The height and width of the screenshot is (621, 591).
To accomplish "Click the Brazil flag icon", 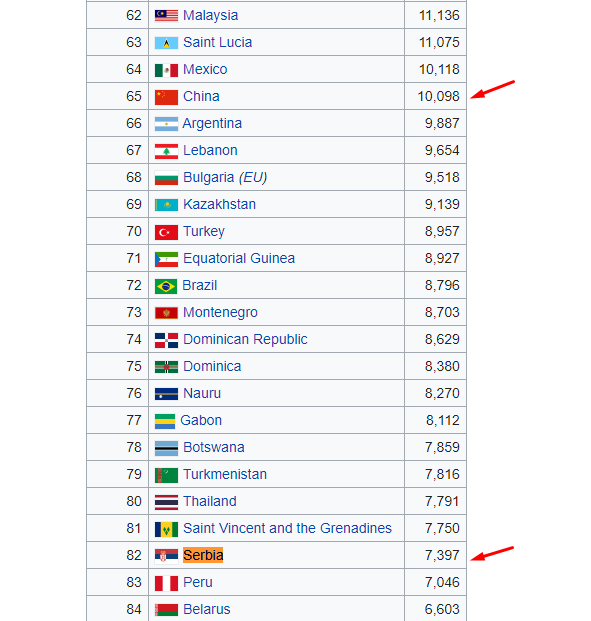I will [x=166, y=286].
